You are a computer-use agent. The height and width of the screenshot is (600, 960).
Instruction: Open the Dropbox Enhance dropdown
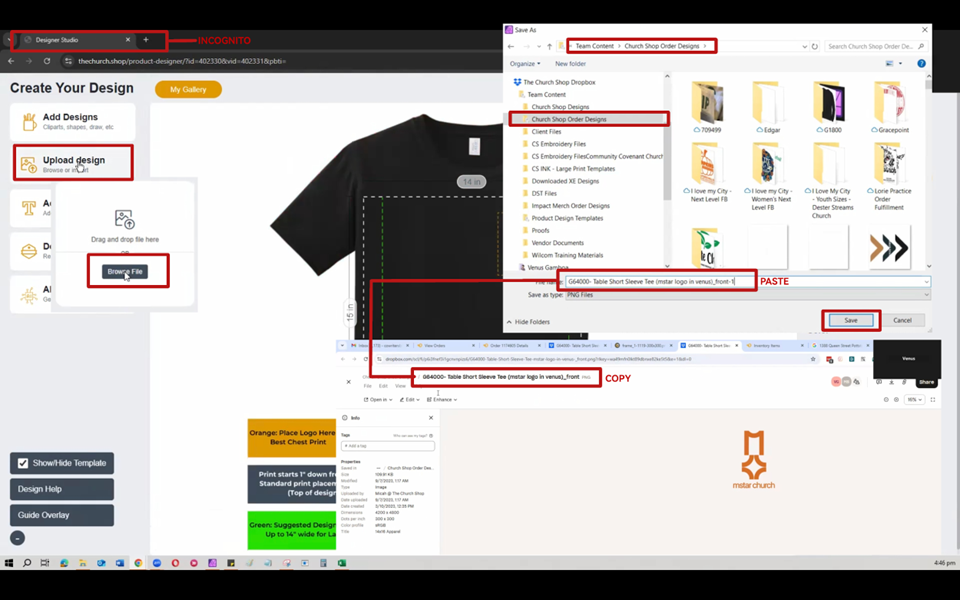point(443,400)
